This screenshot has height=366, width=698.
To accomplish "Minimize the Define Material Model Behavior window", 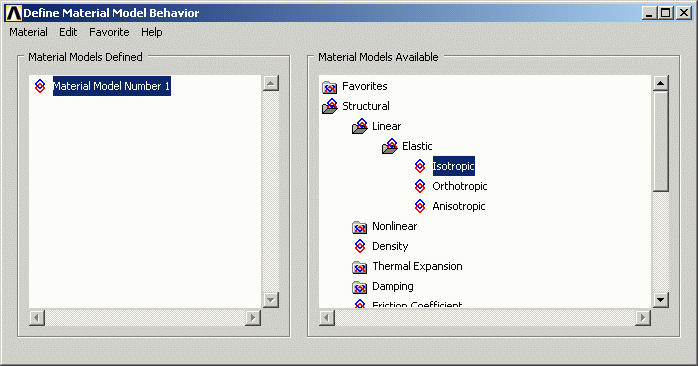I will tap(649, 13).
